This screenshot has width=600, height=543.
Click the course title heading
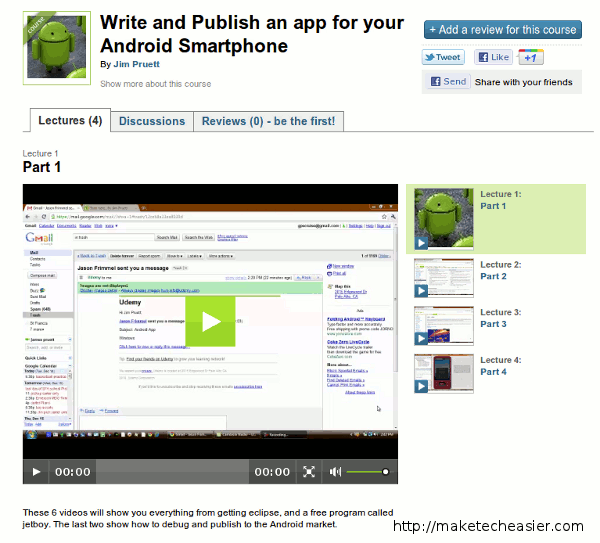click(252, 34)
